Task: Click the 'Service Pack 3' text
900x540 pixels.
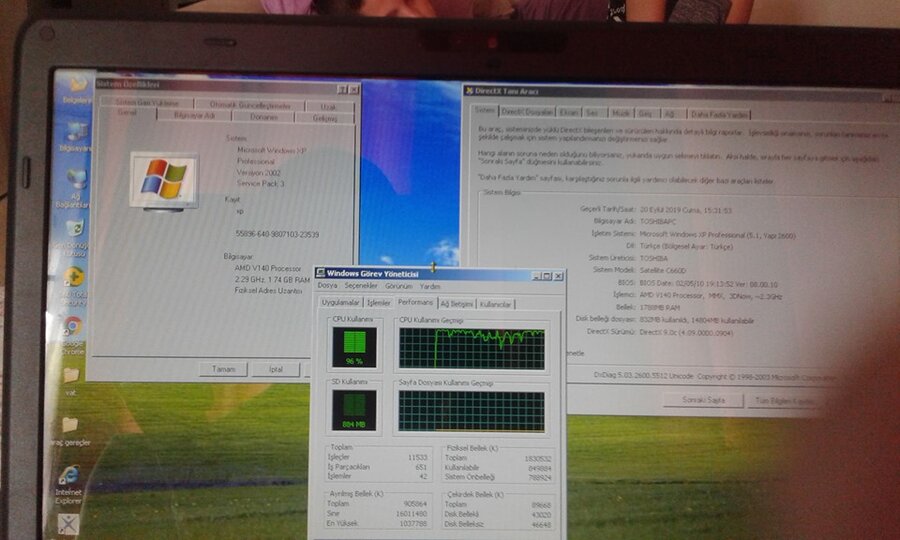Action: coord(261,184)
